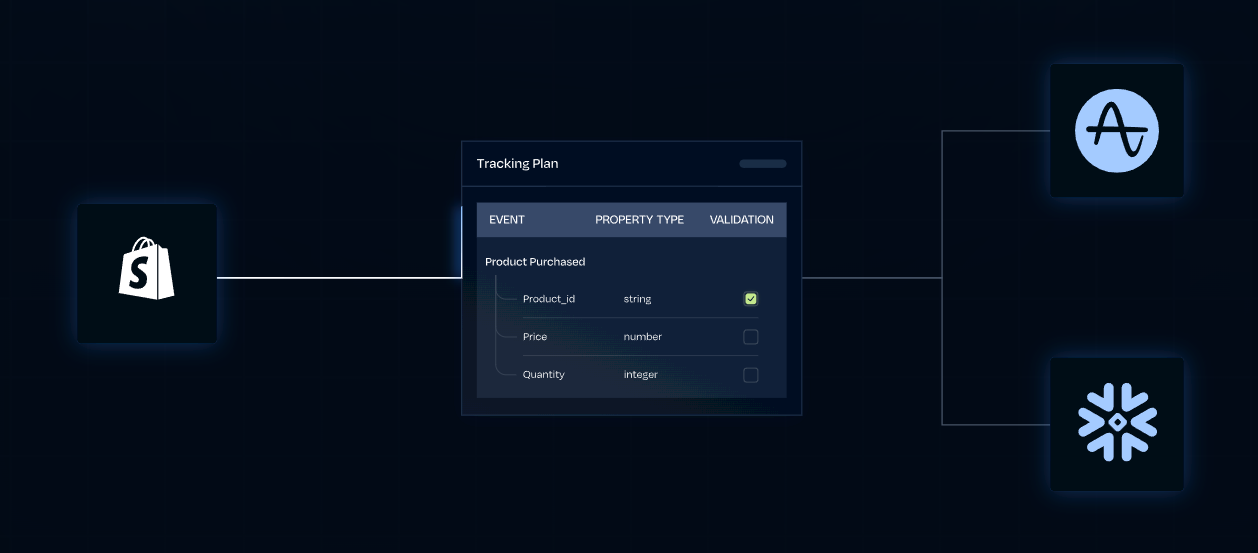Click the string type value
Viewport: 1258px width, 553px height.
pyautogui.click(x=638, y=299)
